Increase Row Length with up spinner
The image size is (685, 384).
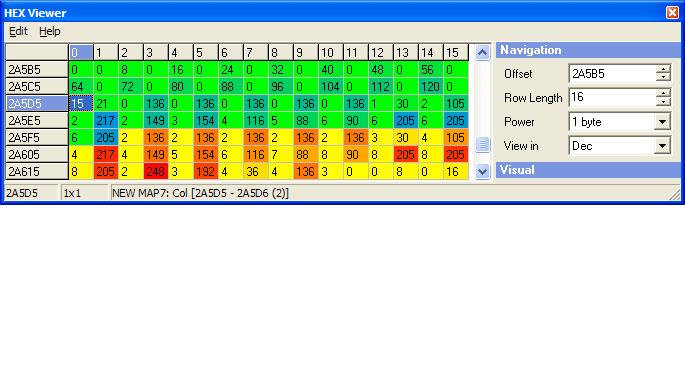click(x=663, y=93)
